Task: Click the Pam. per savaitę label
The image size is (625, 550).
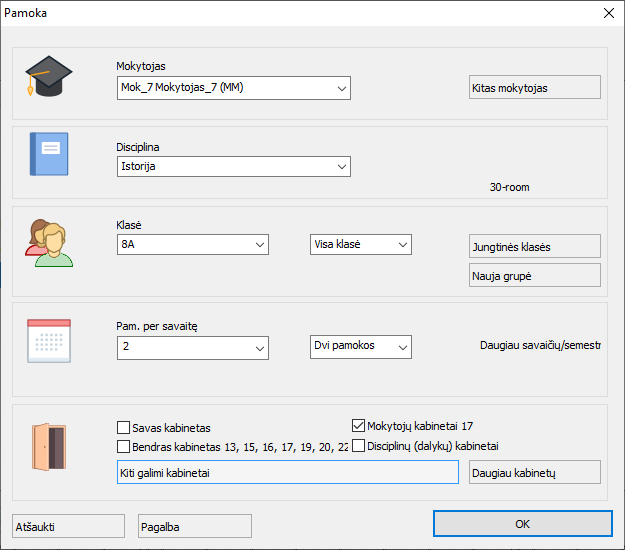Action: 157,326
